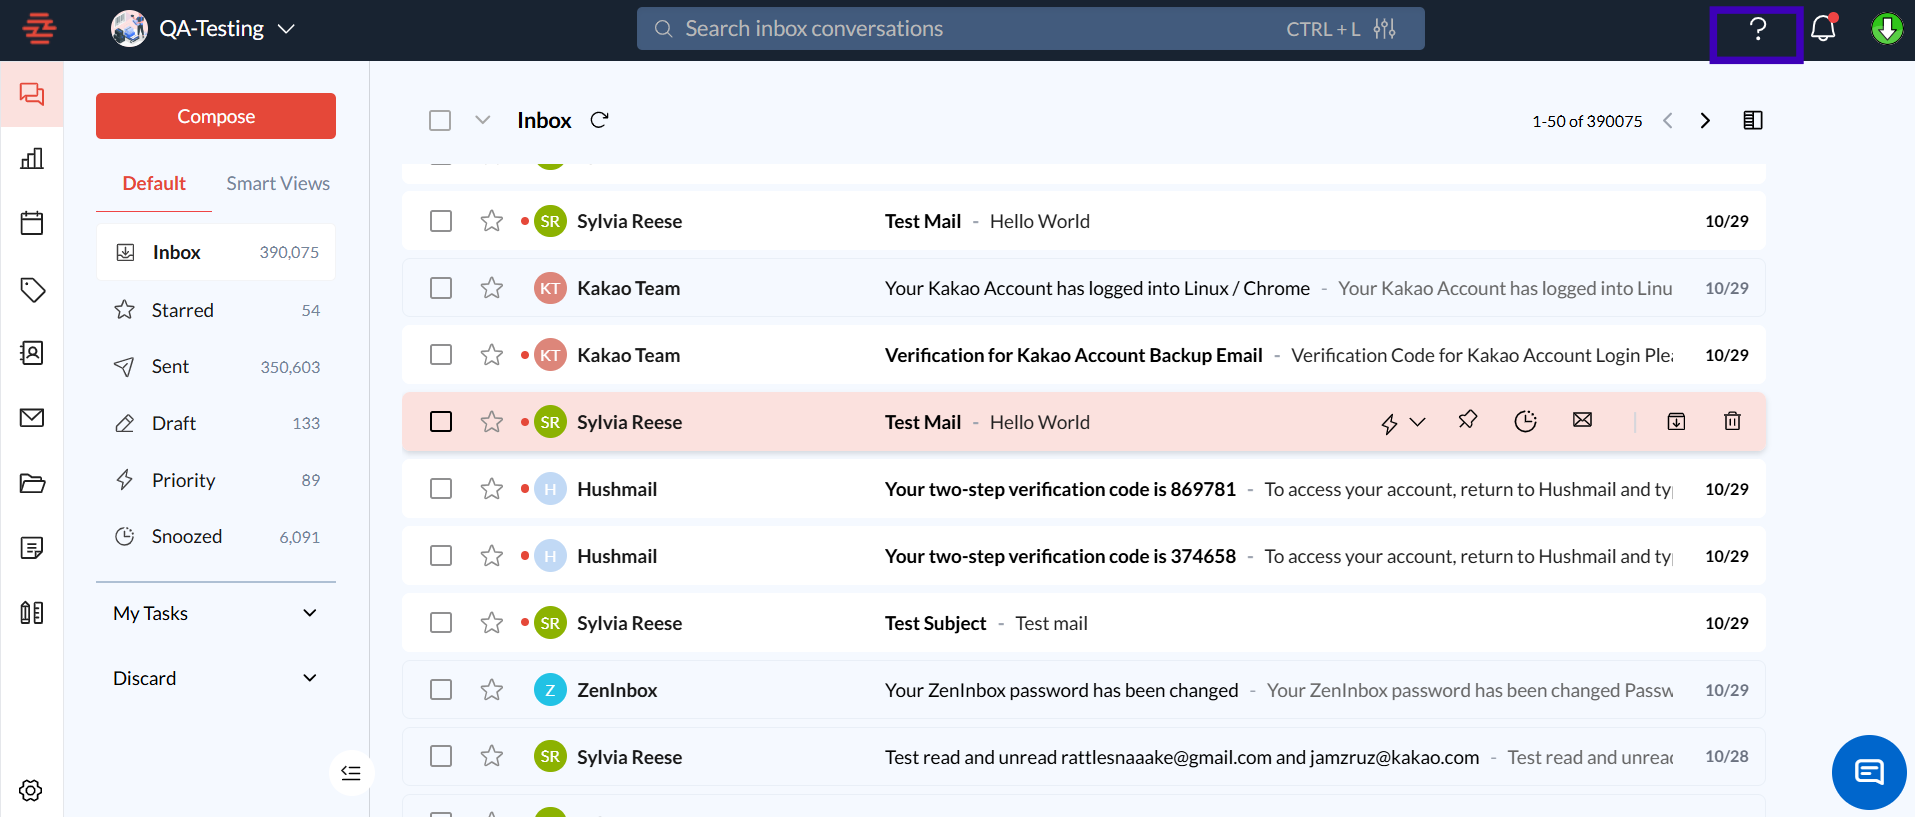The height and width of the screenshot is (817, 1915).
Task: Tick the select-all checkbox beside Inbox
Action: tap(440, 120)
